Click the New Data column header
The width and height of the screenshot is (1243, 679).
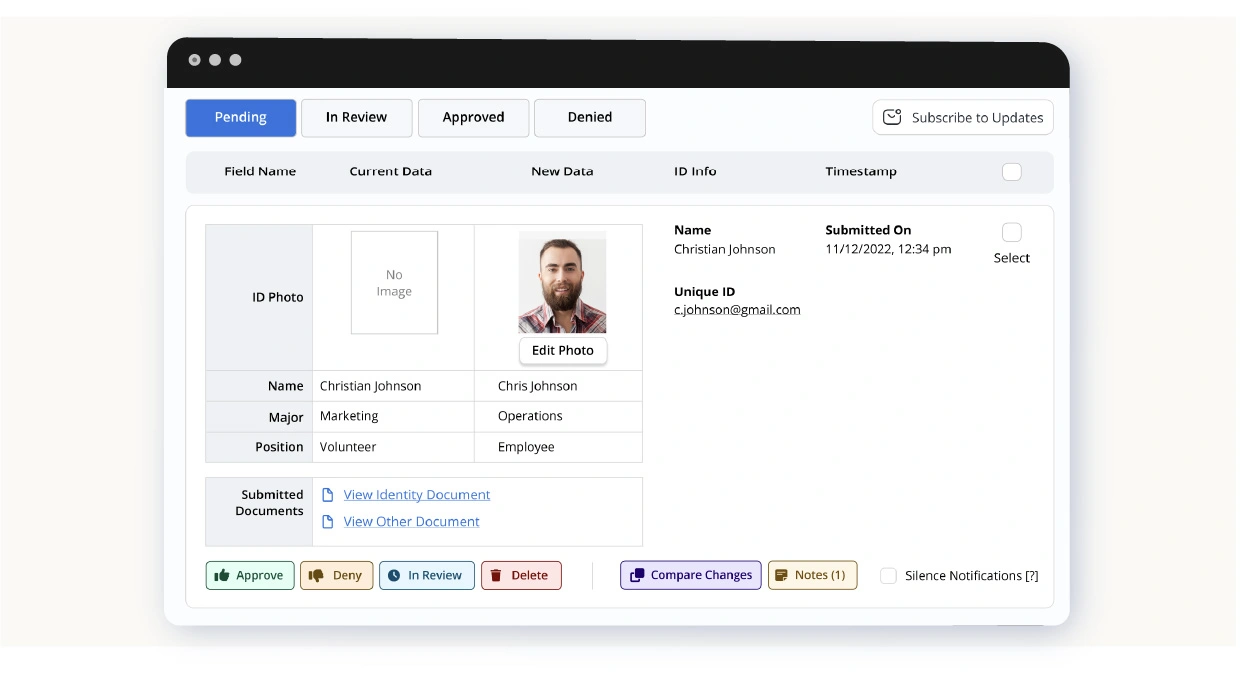tap(562, 172)
